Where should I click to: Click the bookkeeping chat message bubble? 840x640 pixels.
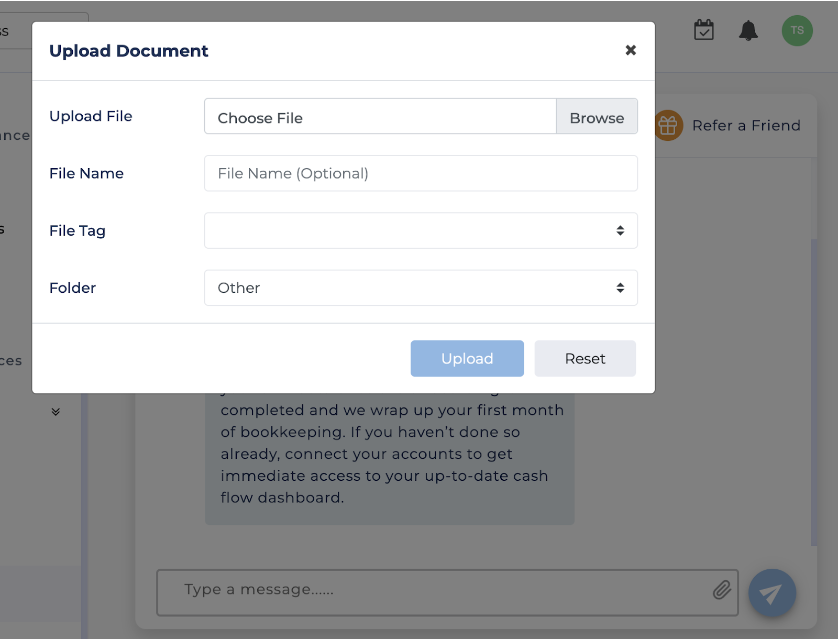click(390, 455)
